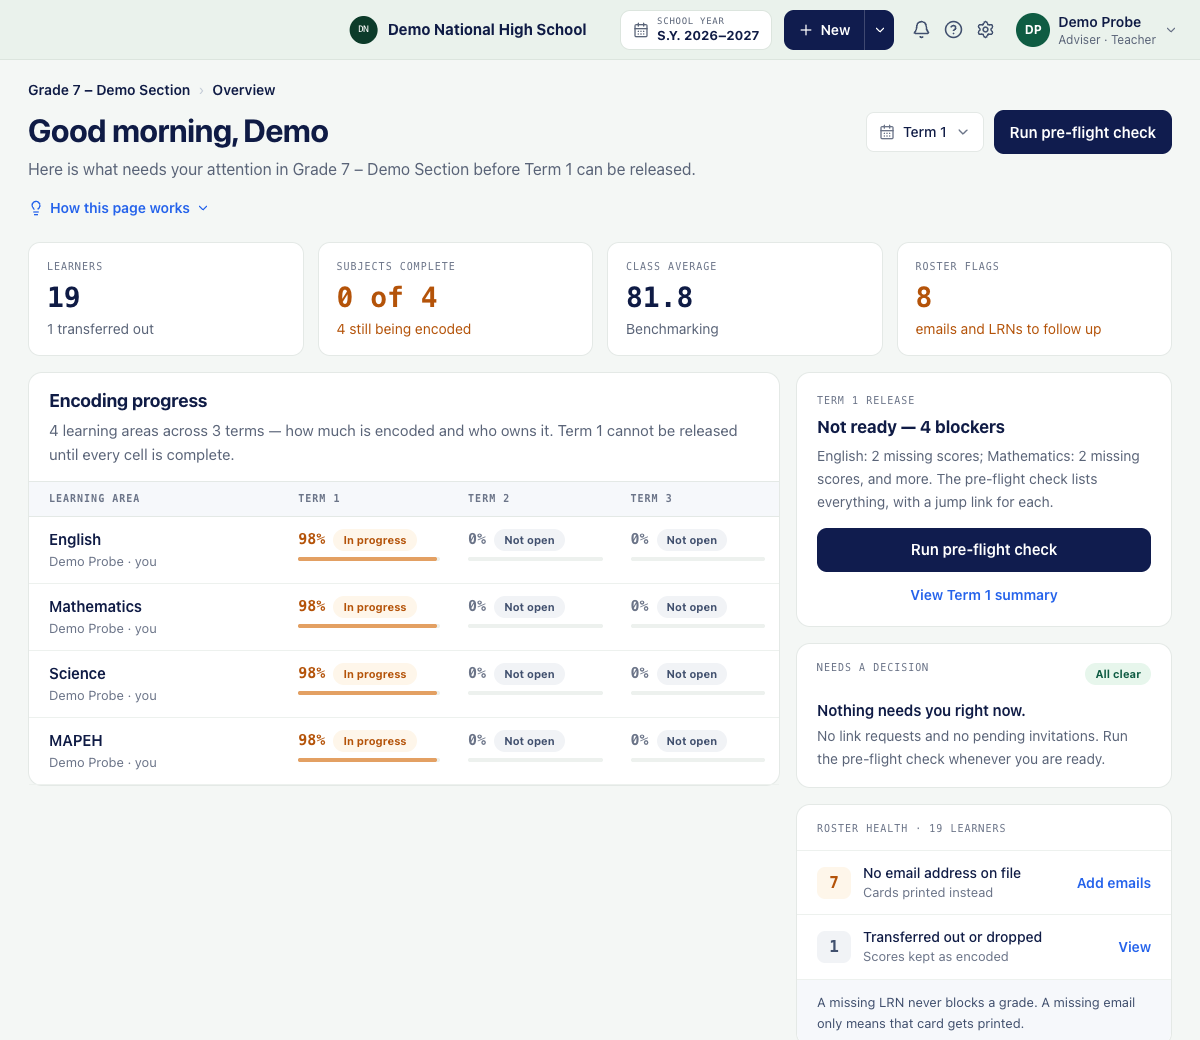Click the DN school logo badge
The image size is (1200, 1040).
click(x=363, y=30)
